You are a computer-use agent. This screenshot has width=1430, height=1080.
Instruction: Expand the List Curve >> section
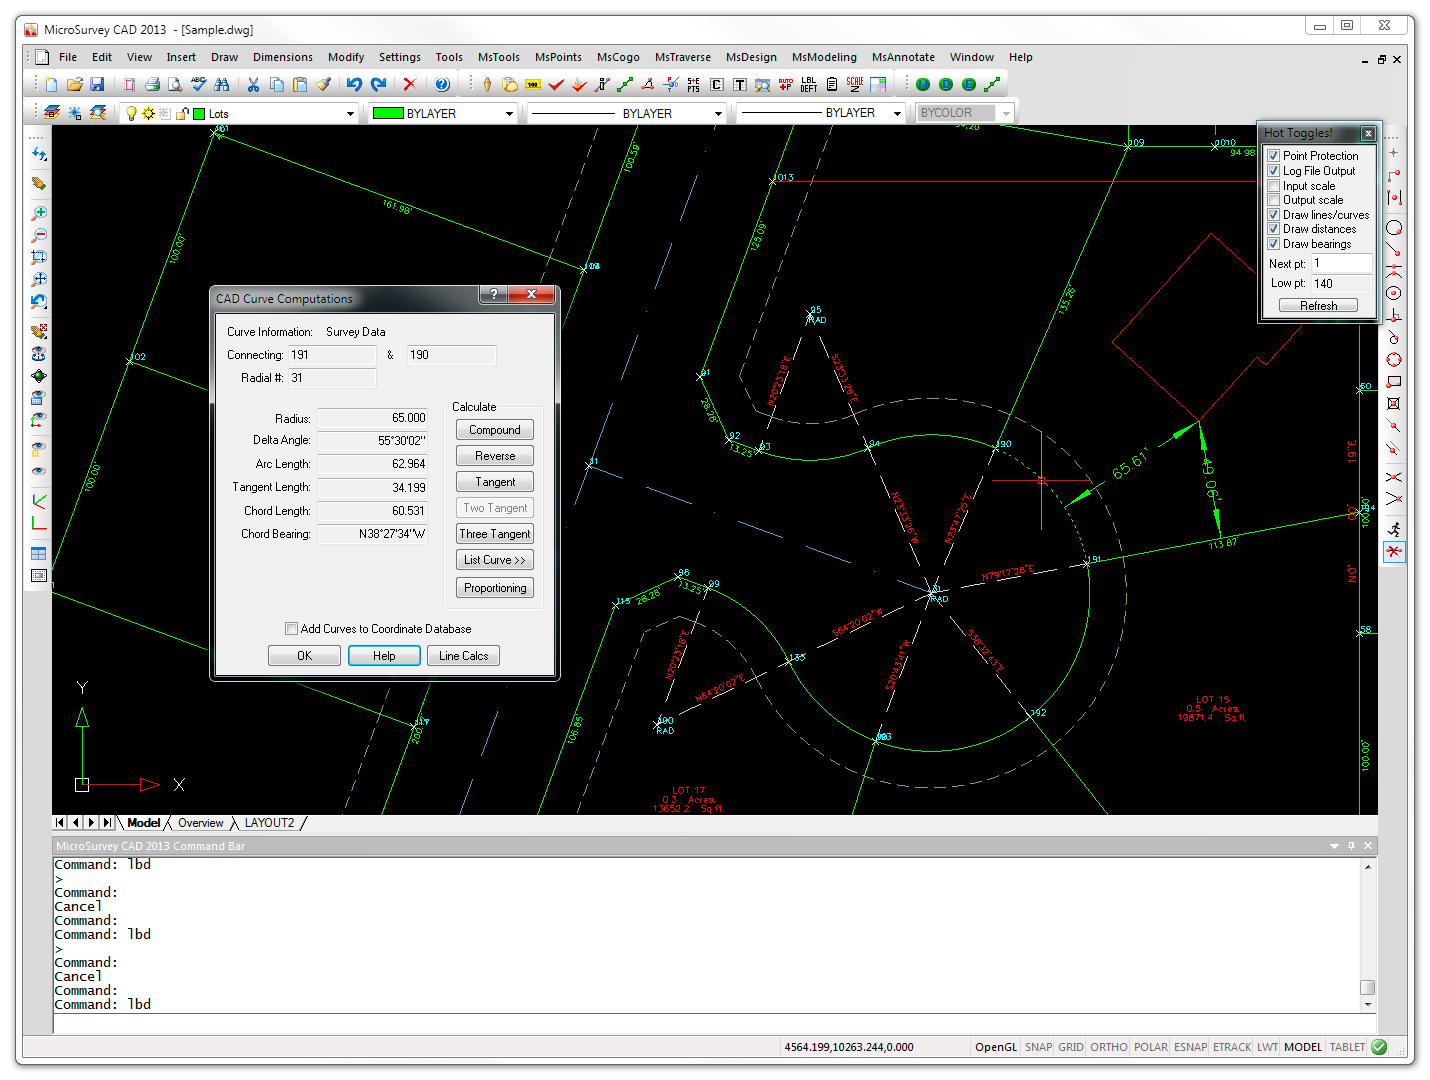495,560
